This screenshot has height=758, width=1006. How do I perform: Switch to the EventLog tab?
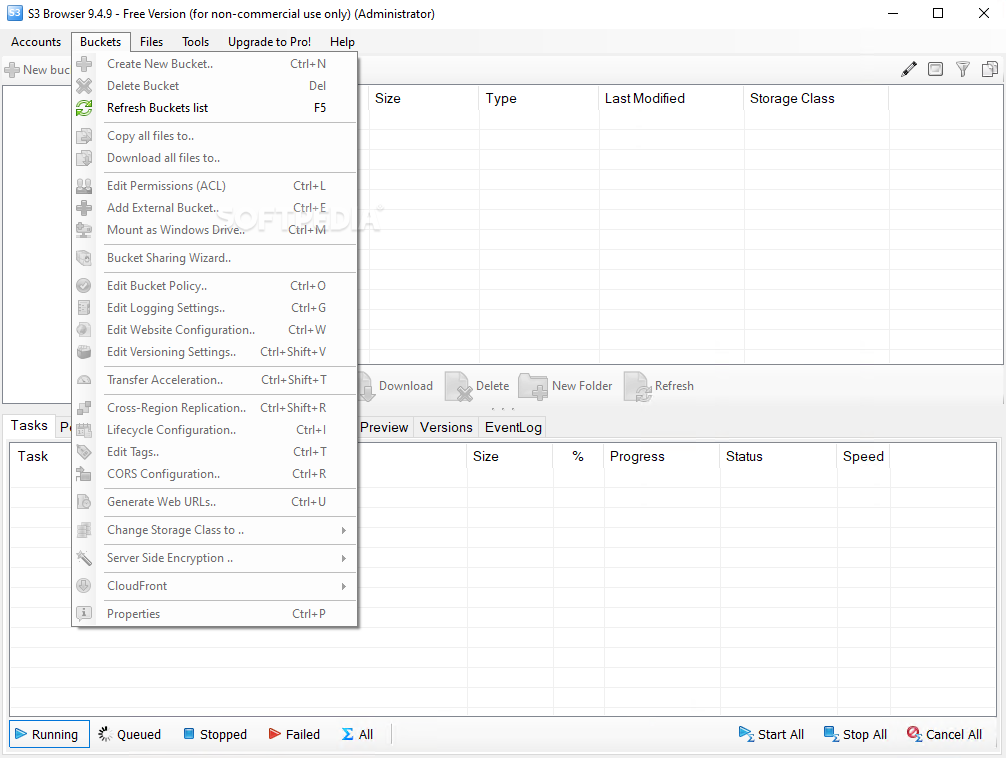pyautogui.click(x=513, y=427)
